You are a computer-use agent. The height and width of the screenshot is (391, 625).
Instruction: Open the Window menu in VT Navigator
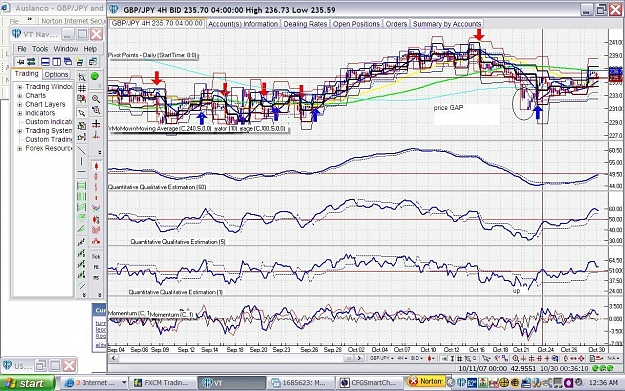[66, 49]
